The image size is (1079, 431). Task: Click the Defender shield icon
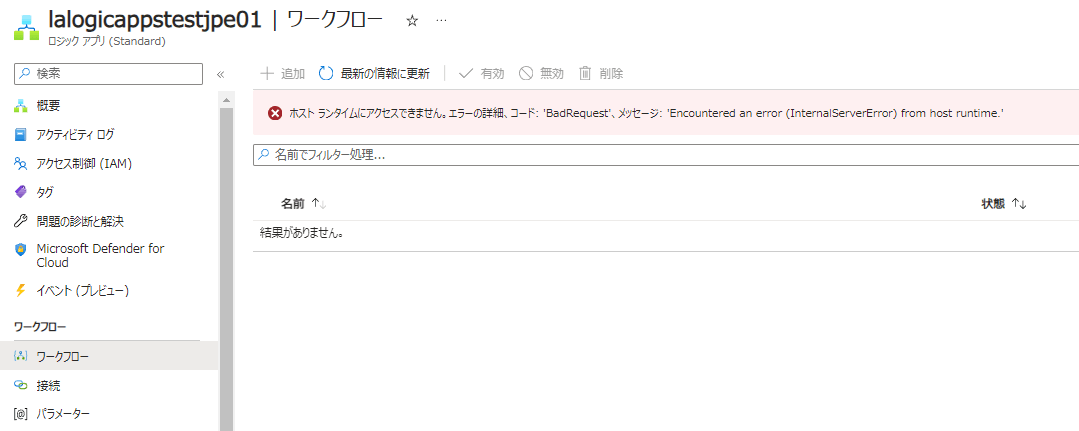pos(21,249)
